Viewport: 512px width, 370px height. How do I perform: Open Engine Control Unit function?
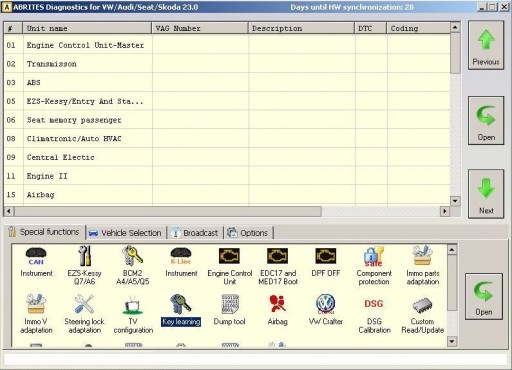(x=230, y=266)
